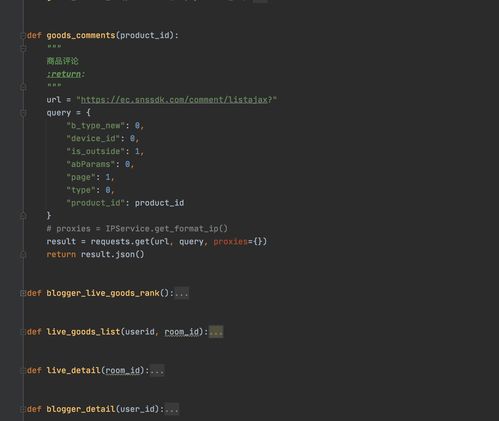Click the closing brace fold marker

pyautogui.click(x=23, y=216)
